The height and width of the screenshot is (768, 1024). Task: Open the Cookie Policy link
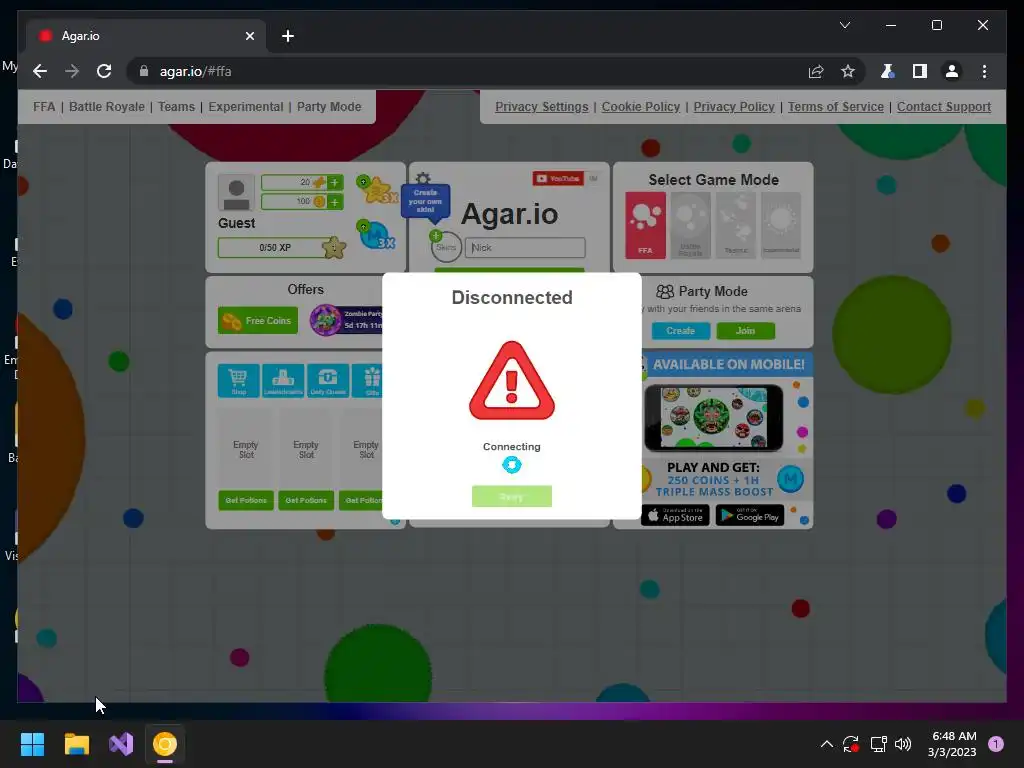[641, 106]
